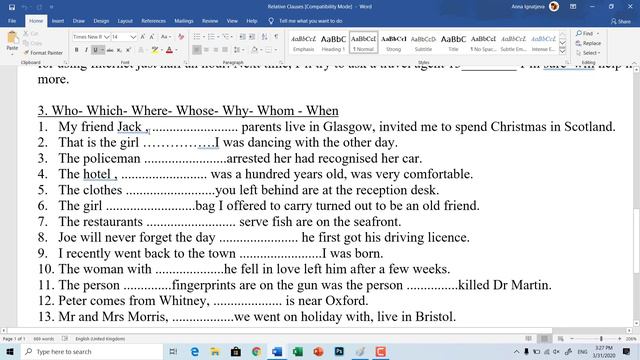Apply superscript formatting
The height and width of the screenshot is (360, 640).
[x=128, y=50]
